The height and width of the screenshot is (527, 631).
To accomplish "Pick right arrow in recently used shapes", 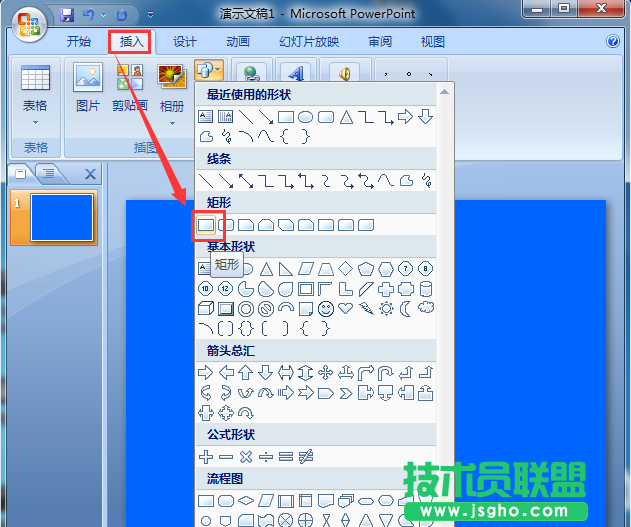I will pyautogui.click(x=405, y=117).
